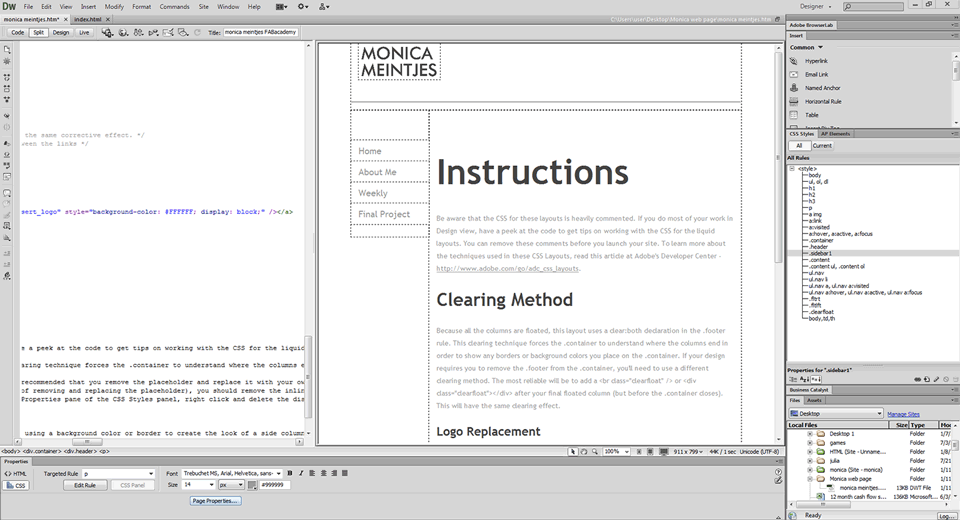960x520 pixels.
Task: Switch to the AP Elements tab
Action: point(836,134)
